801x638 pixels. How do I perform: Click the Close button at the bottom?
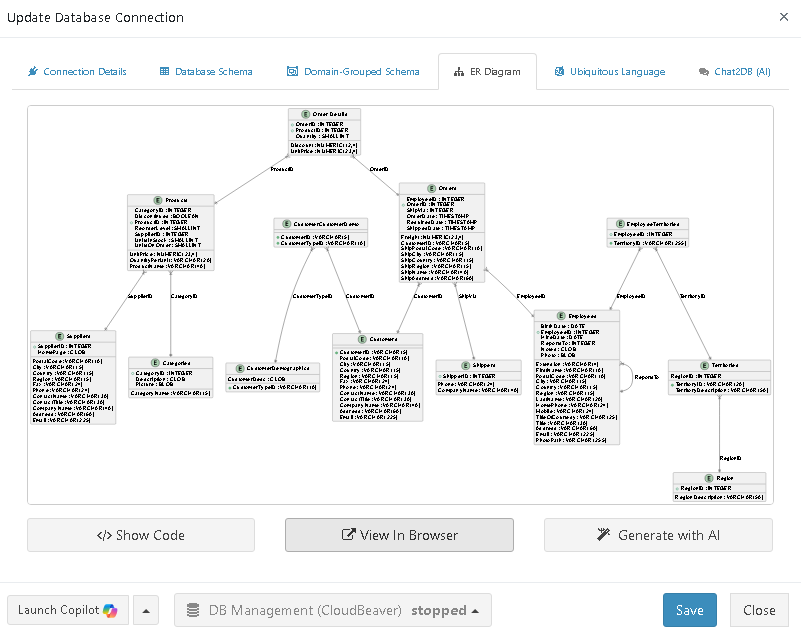759,610
